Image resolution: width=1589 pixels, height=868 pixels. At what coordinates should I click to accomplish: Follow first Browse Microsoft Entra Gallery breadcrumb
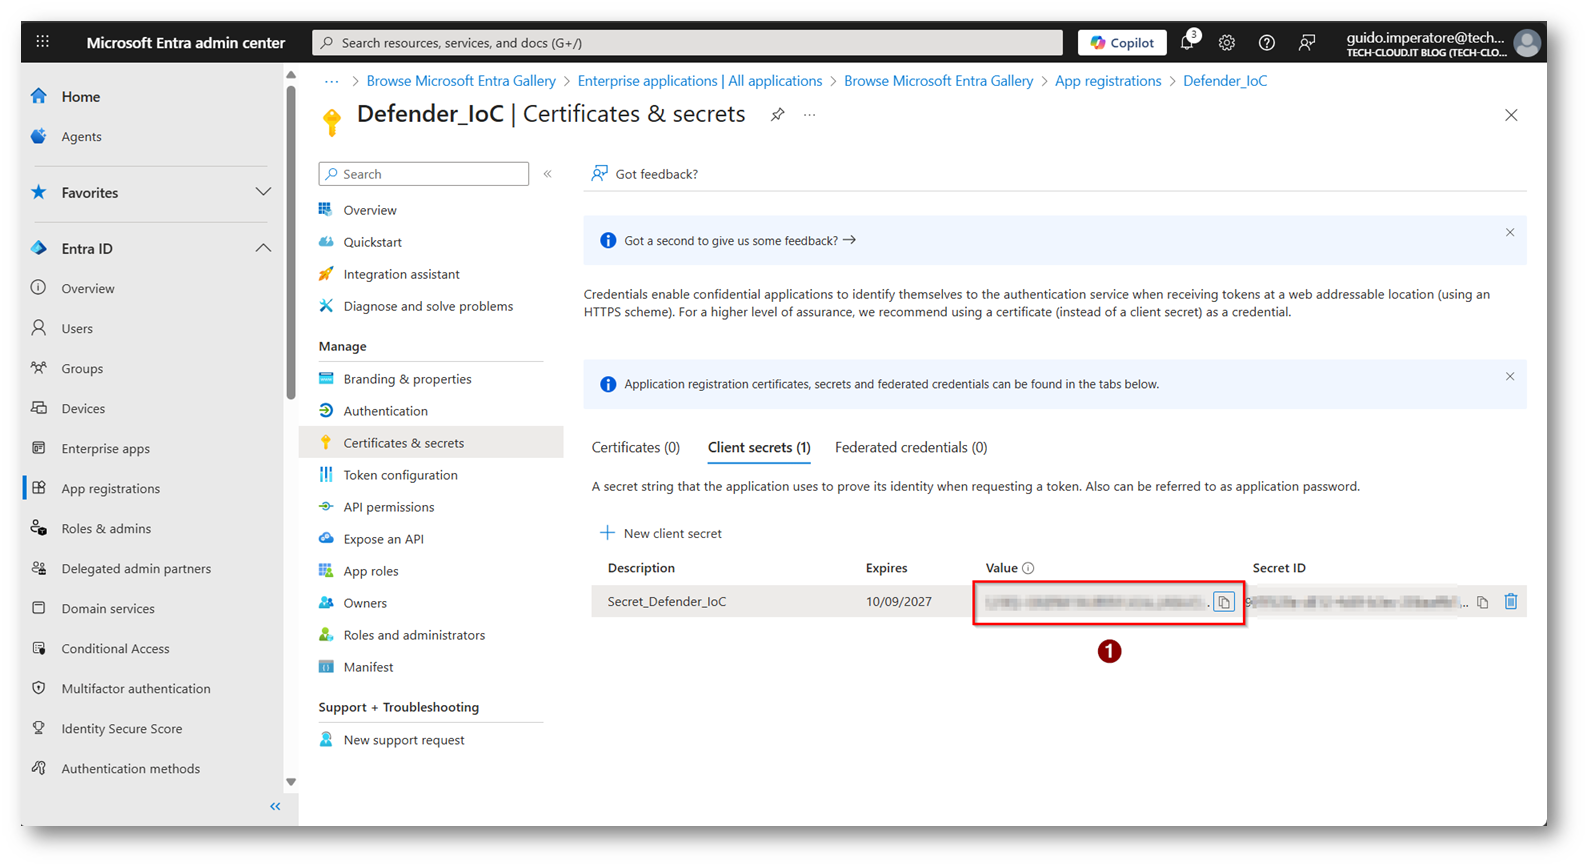(x=461, y=81)
